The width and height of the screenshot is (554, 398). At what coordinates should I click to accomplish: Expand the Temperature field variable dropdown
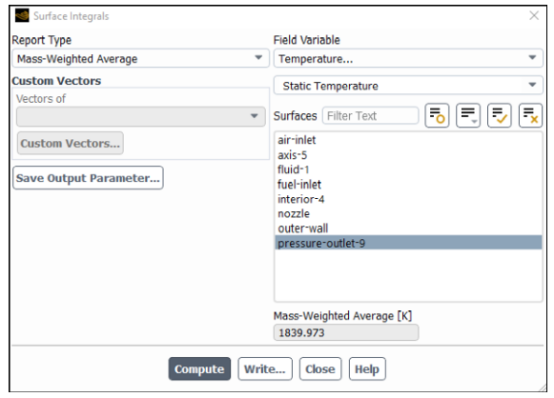tap(408, 58)
